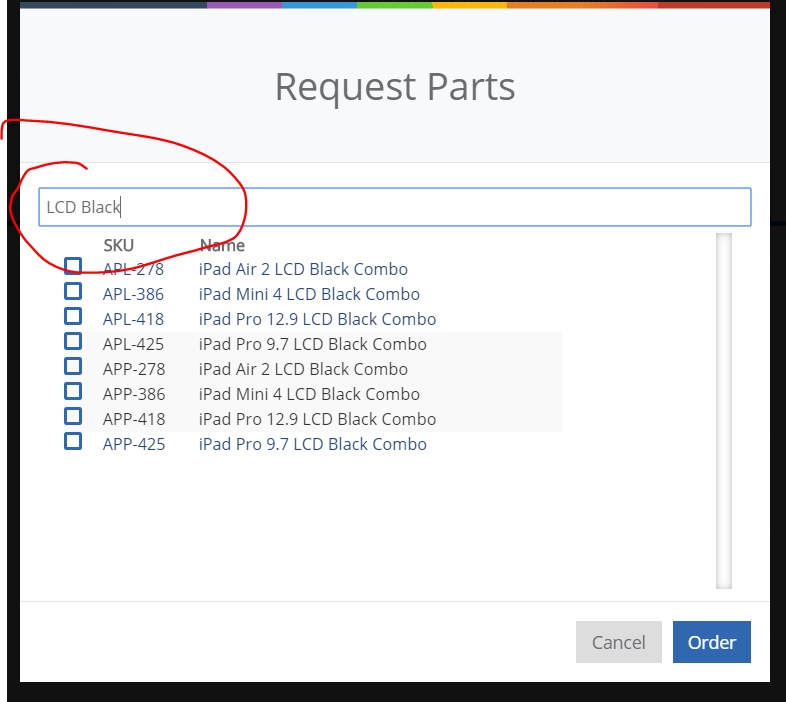
Task: Enable the APL-425 row checkbox
Action: point(73,341)
